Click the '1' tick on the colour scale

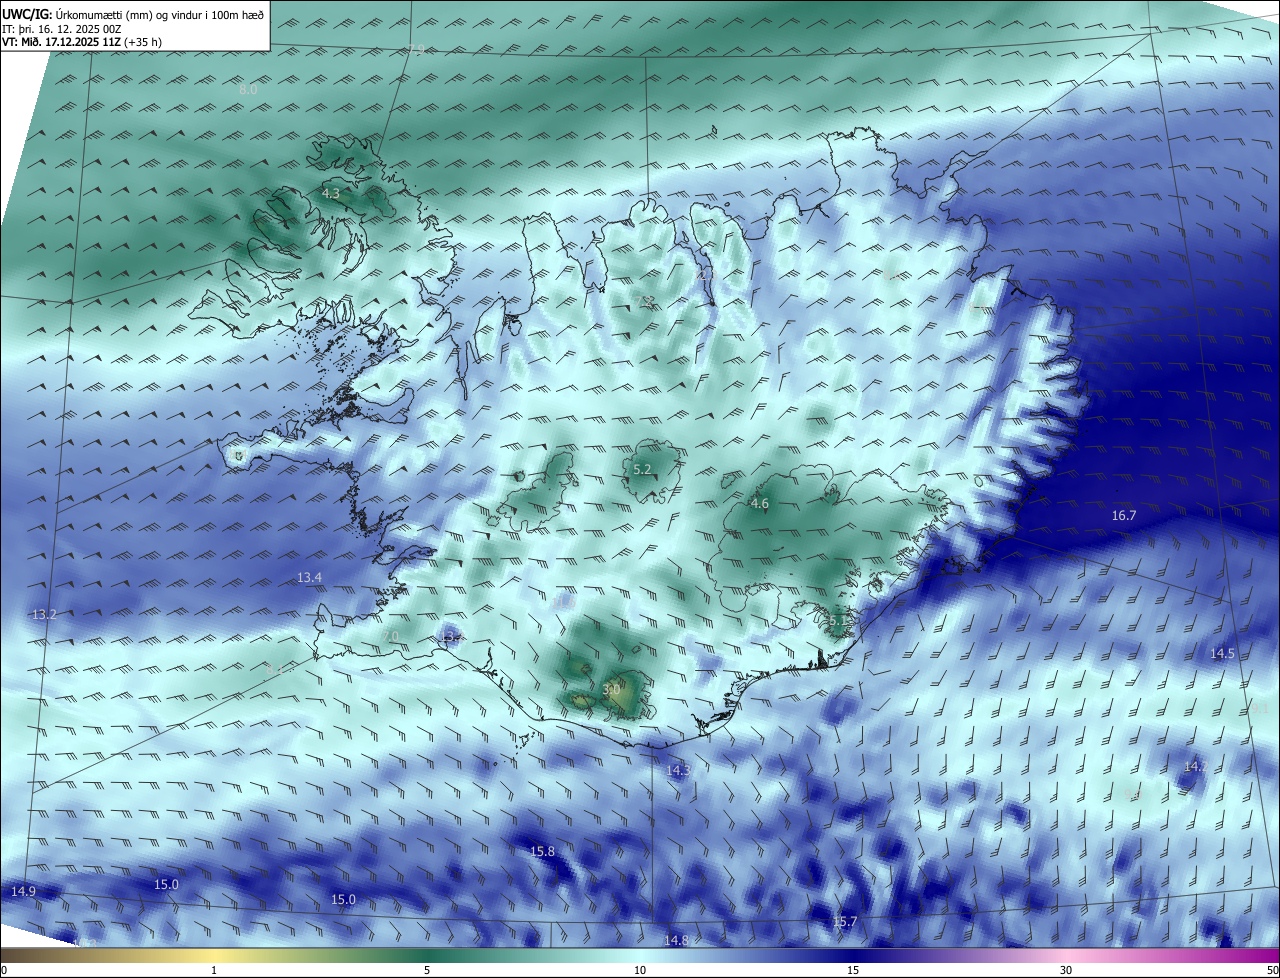click(x=214, y=970)
